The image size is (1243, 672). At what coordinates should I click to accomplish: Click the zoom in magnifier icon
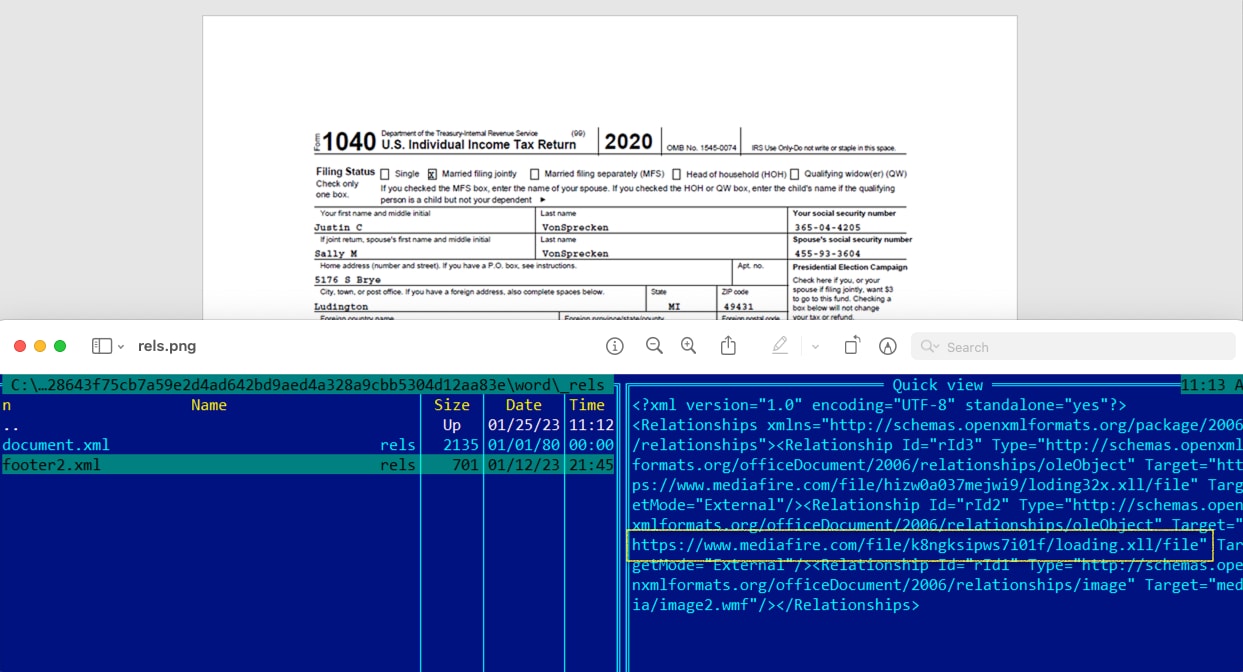pos(688,346)
